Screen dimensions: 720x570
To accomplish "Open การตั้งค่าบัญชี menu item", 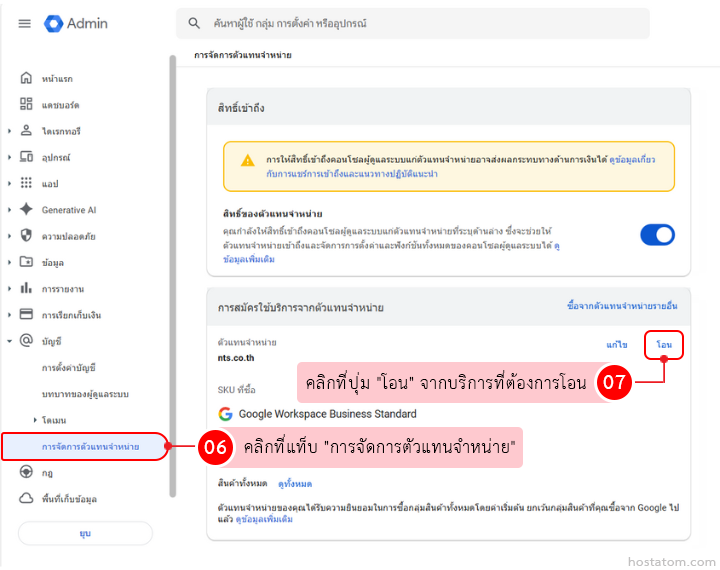I will [69, 368].
